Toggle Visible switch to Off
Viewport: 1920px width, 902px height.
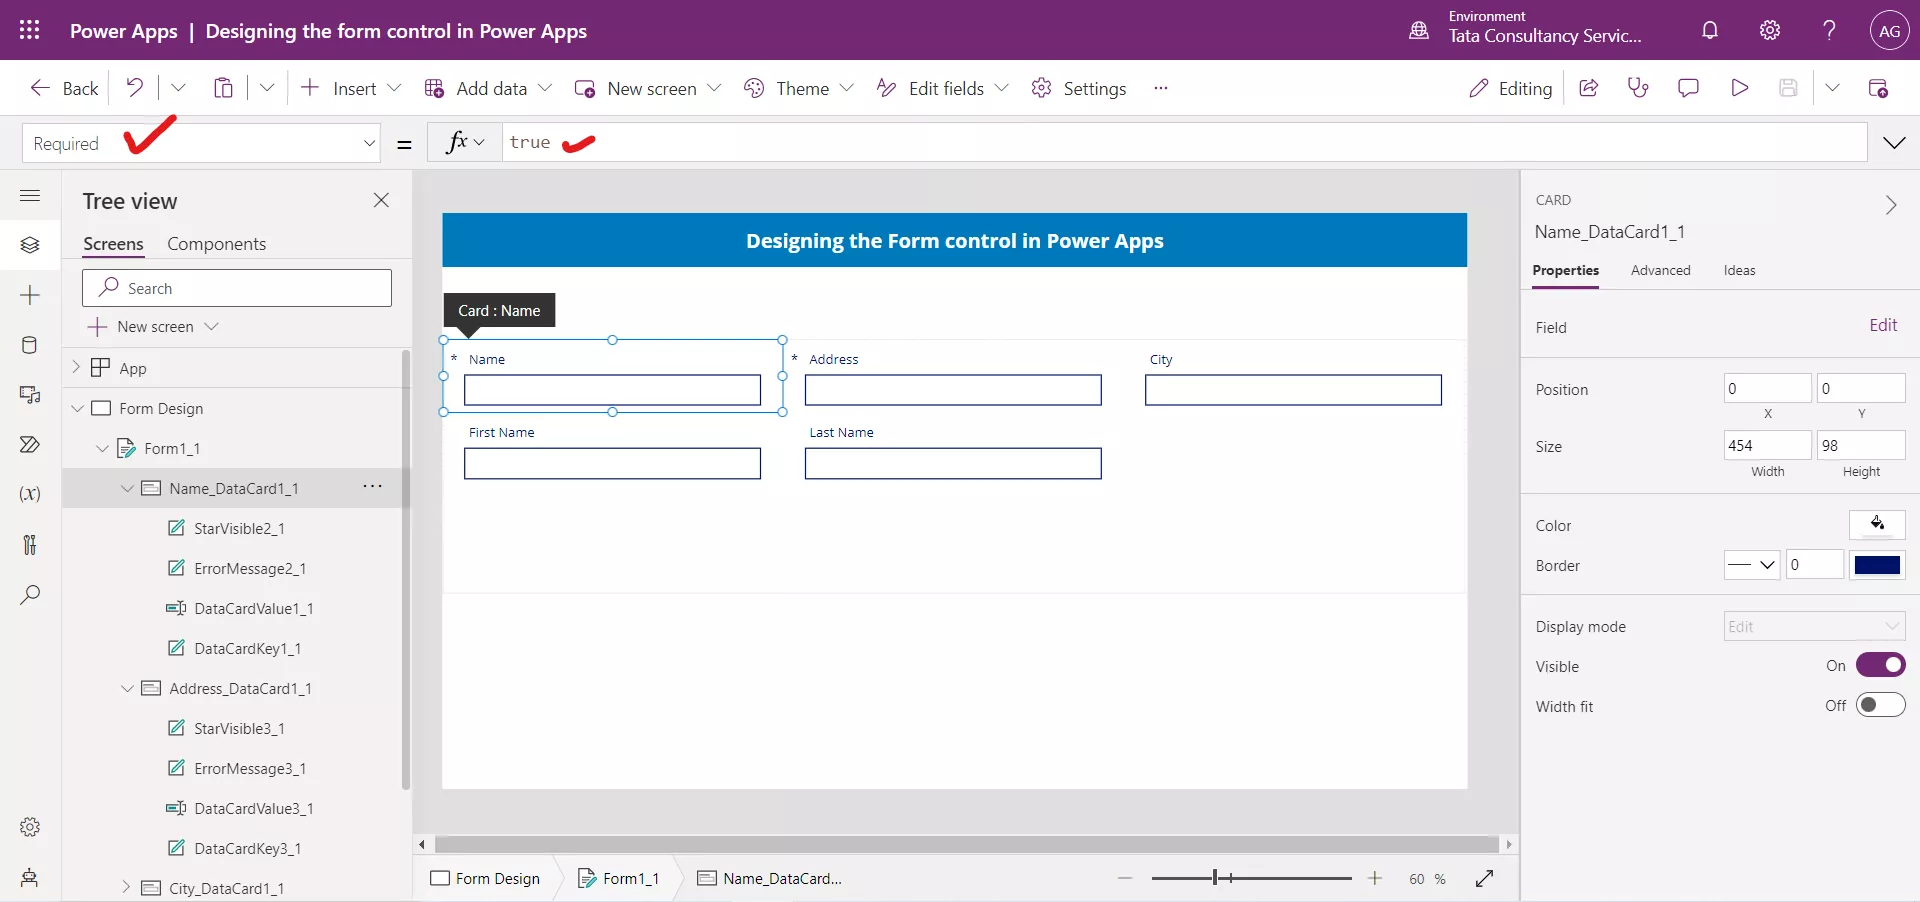tap(1881, 665)
